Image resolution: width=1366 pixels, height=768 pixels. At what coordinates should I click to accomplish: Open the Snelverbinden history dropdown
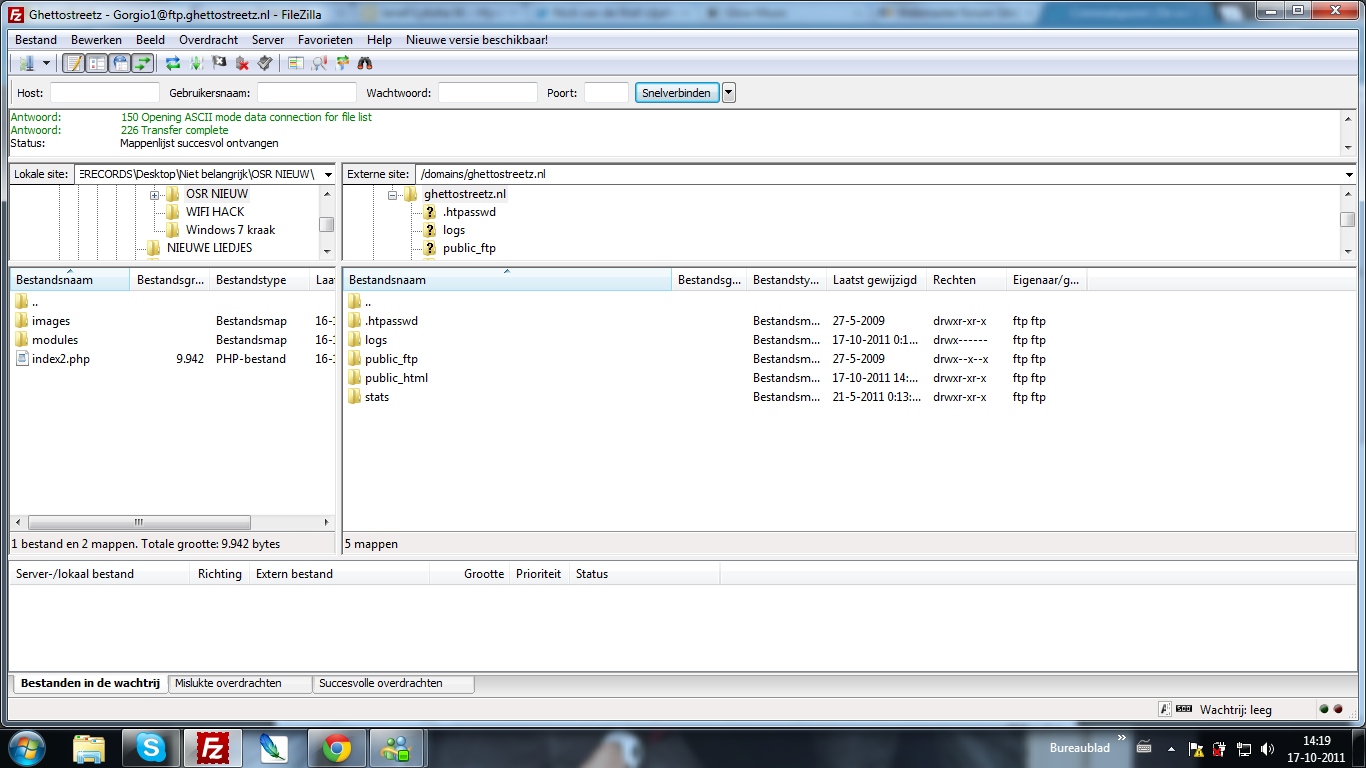point(729,93)
